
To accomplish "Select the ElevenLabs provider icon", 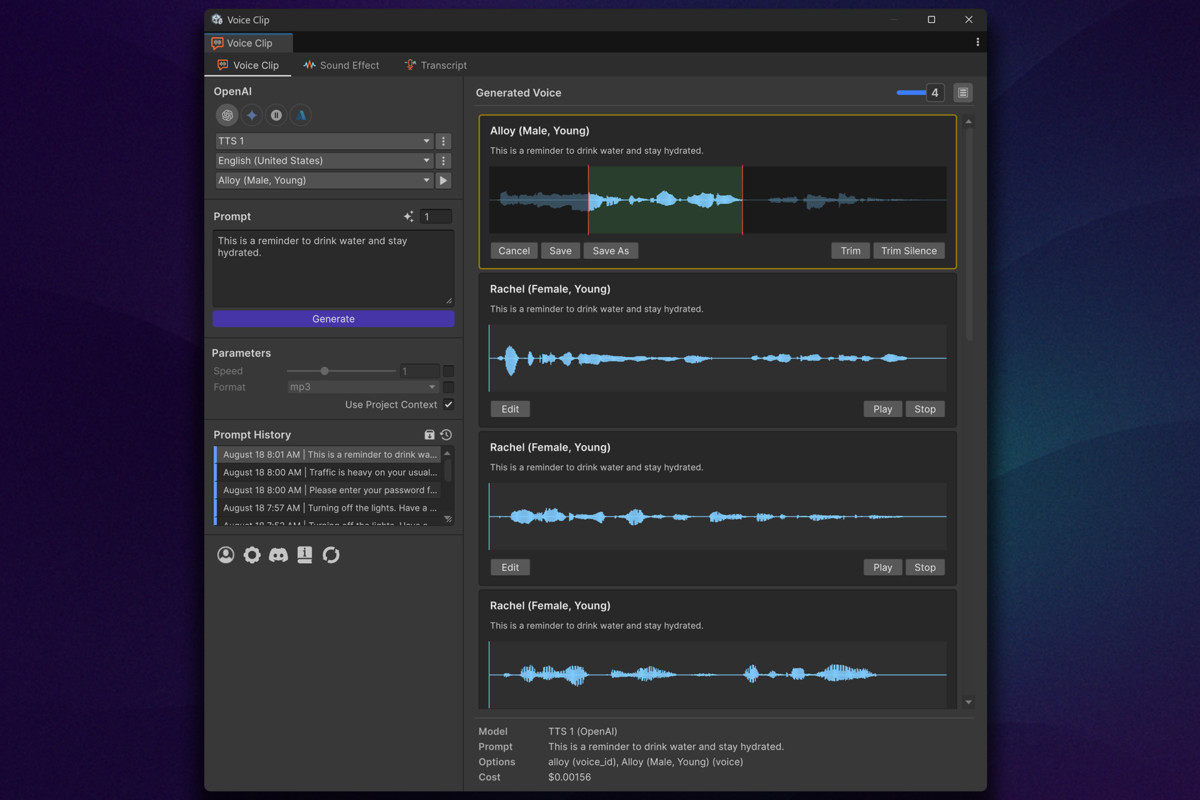I will 276,115.
